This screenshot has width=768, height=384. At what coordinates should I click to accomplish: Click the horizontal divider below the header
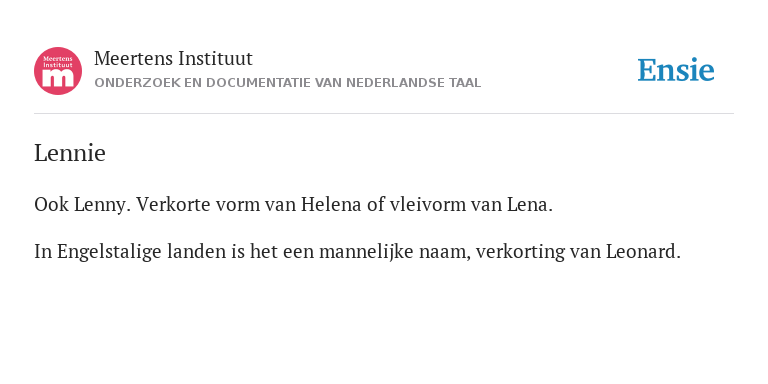point(384,114)
